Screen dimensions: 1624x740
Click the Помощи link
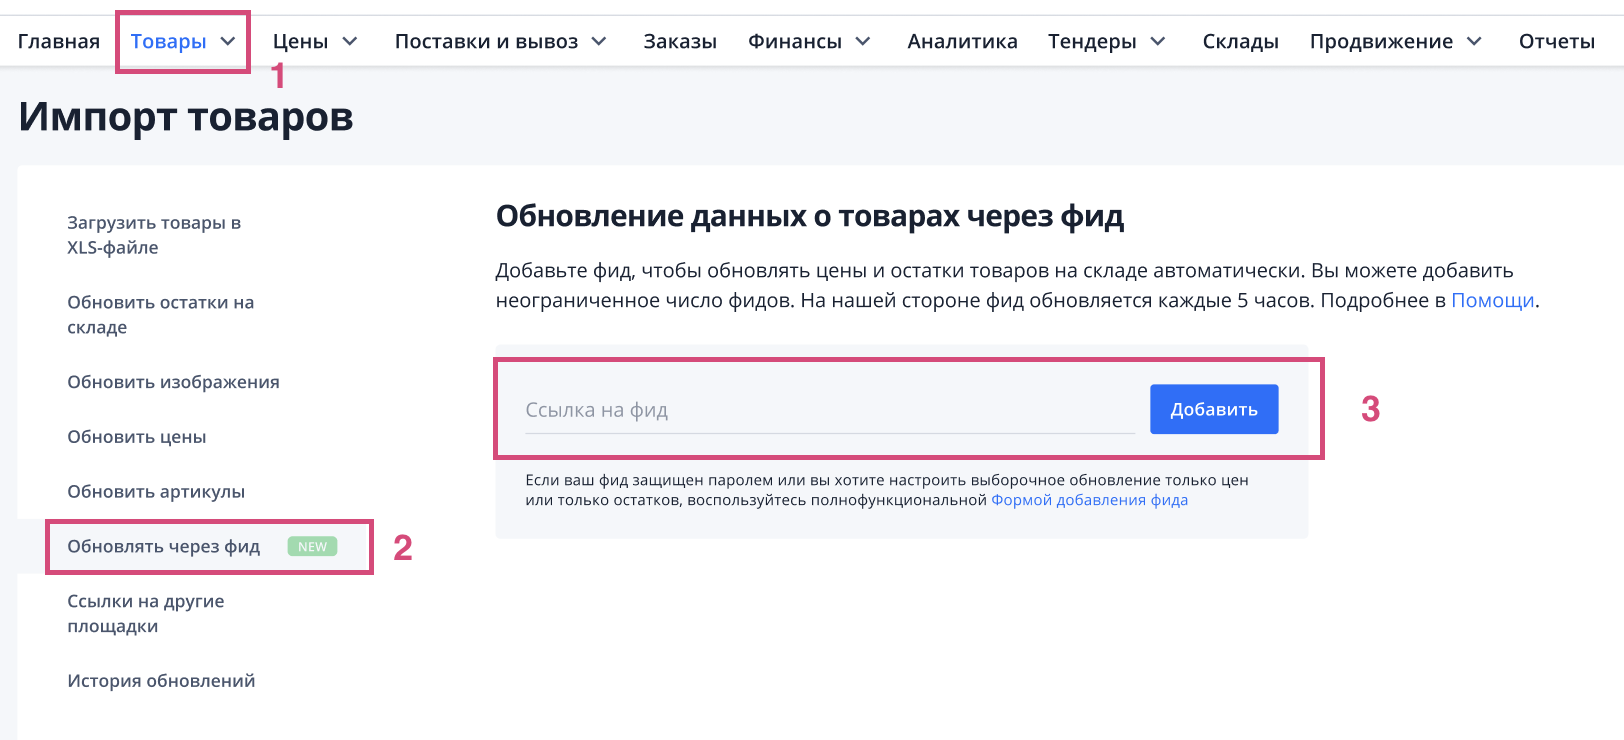coord(1493,299)
